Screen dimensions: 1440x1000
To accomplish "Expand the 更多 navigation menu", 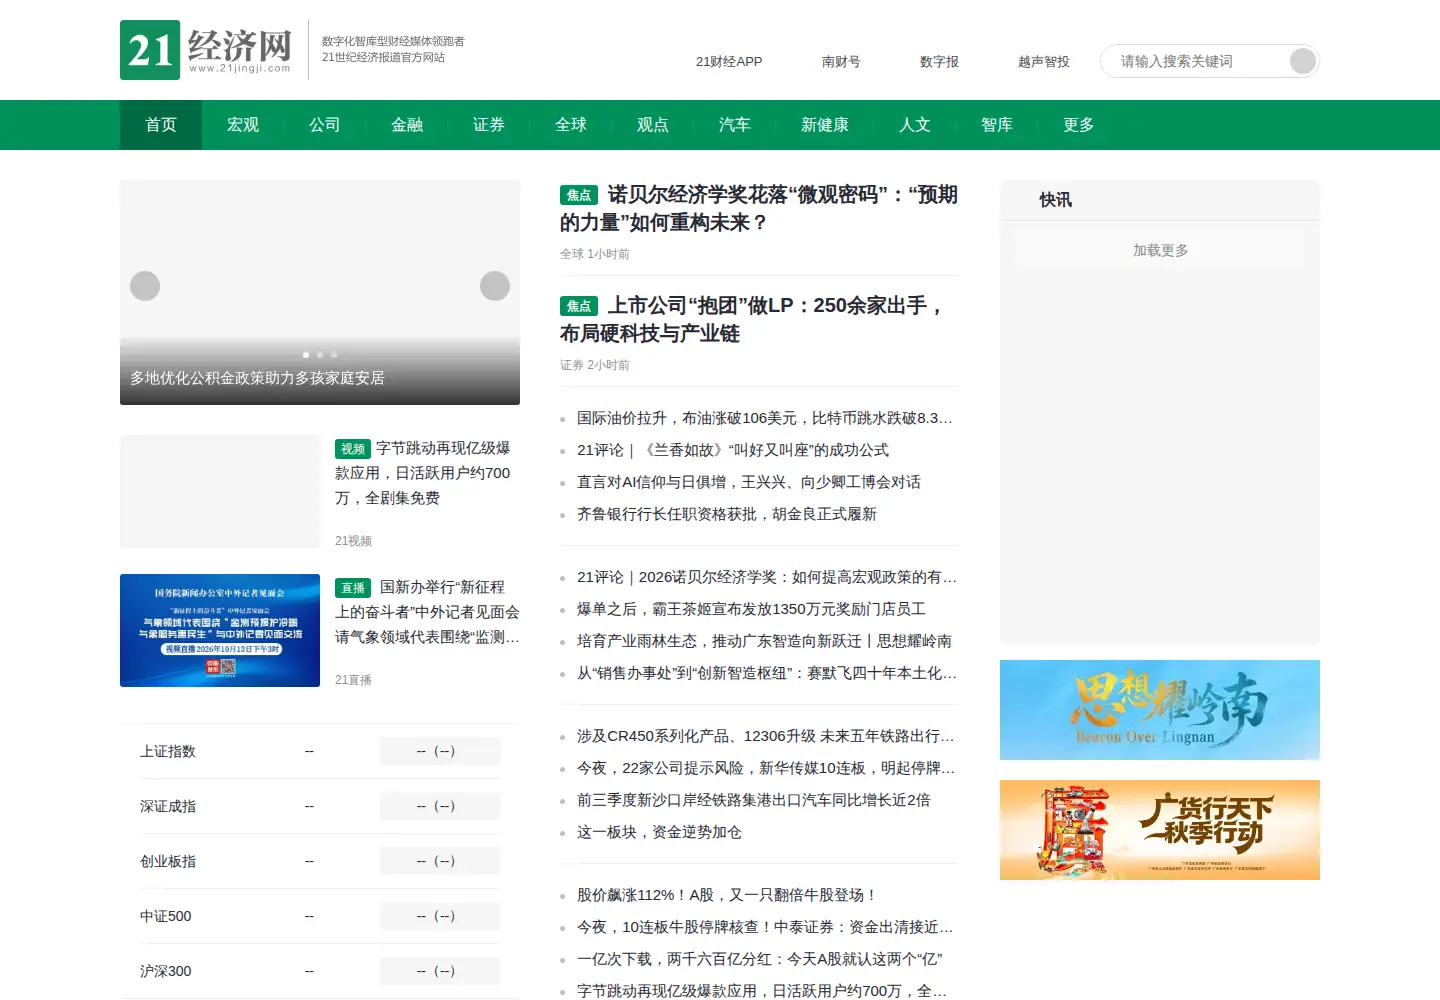I will click(1079, 125).
